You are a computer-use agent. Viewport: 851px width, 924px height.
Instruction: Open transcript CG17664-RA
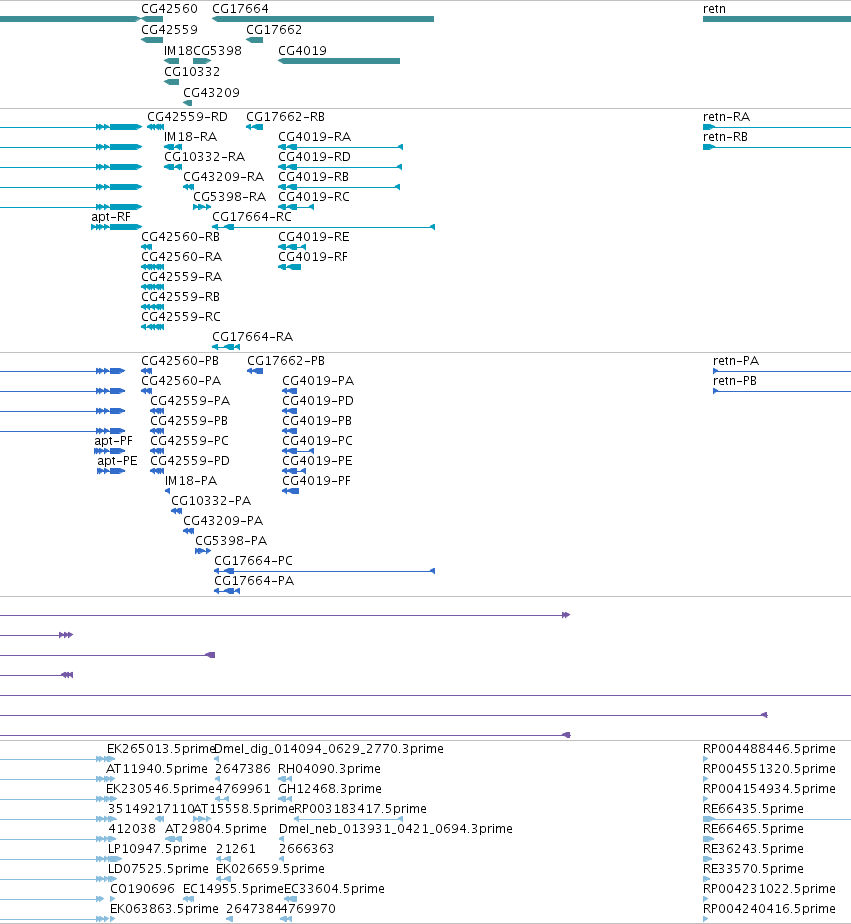click(x=252, y=338)
